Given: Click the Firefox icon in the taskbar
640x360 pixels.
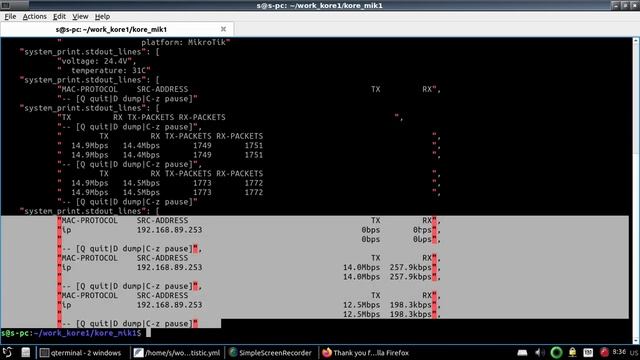Looking at the screenshot, I should tap(327, 353).
